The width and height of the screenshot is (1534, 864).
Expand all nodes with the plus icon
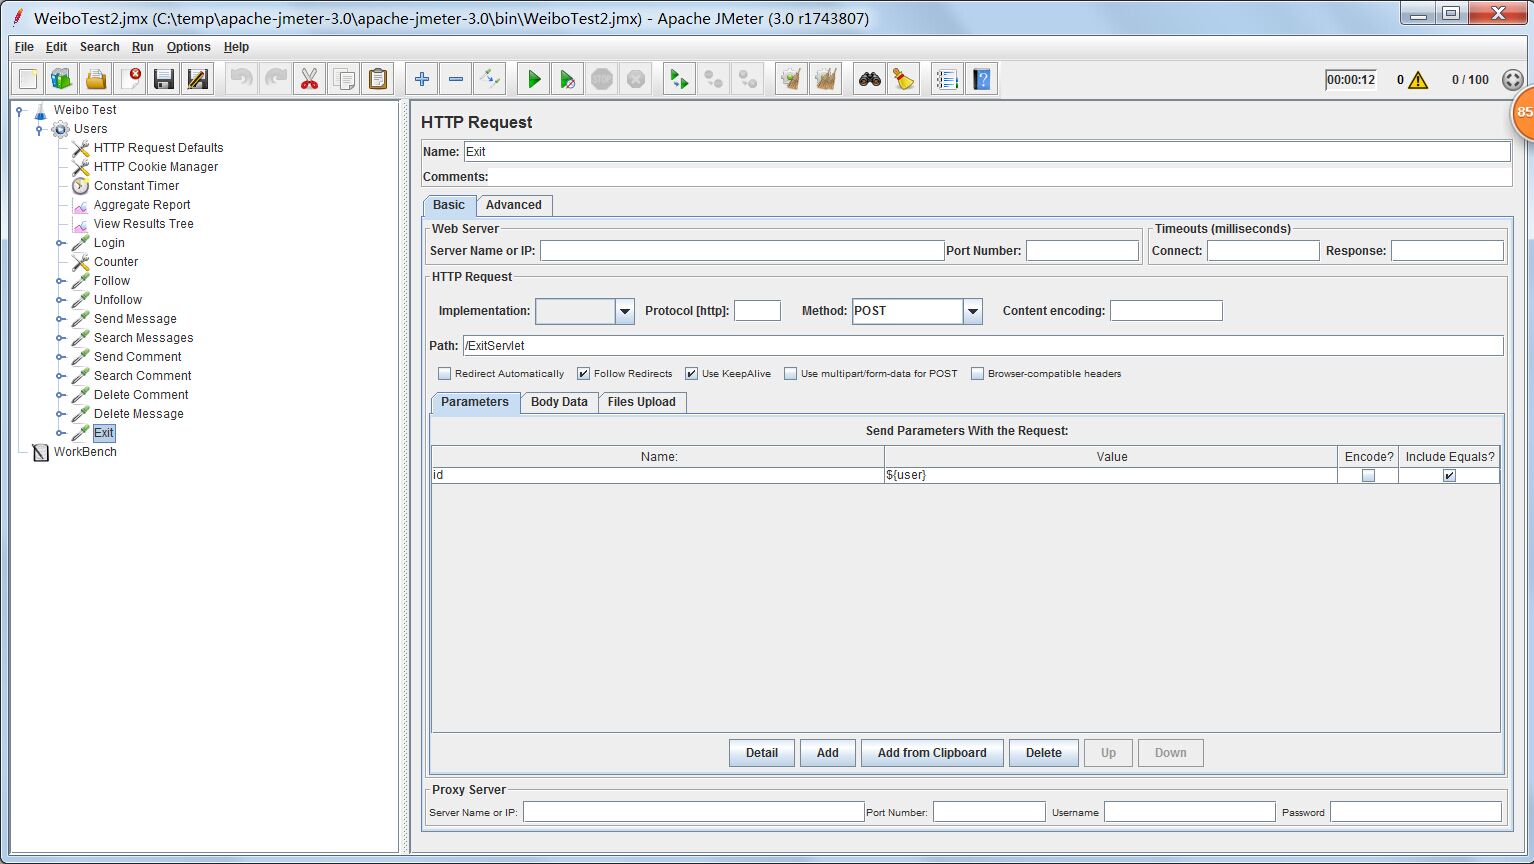(422, 79)
